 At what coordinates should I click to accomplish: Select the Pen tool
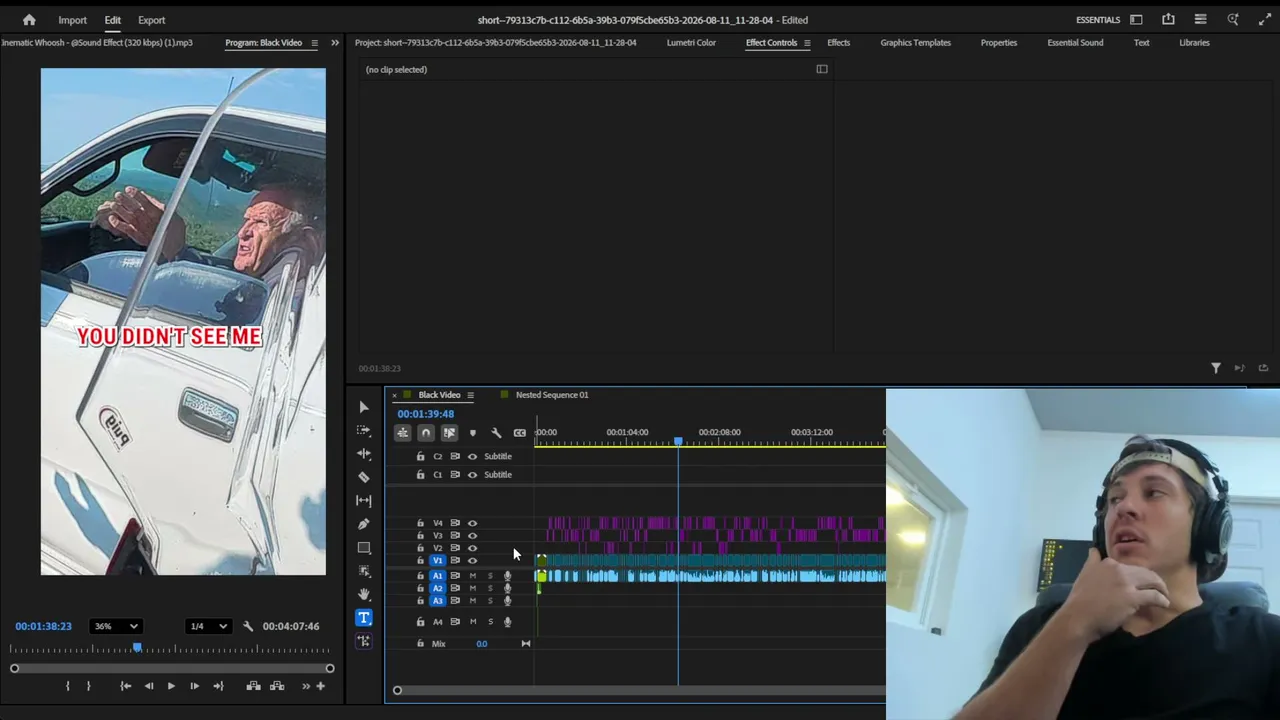click(x=364, y=524)
